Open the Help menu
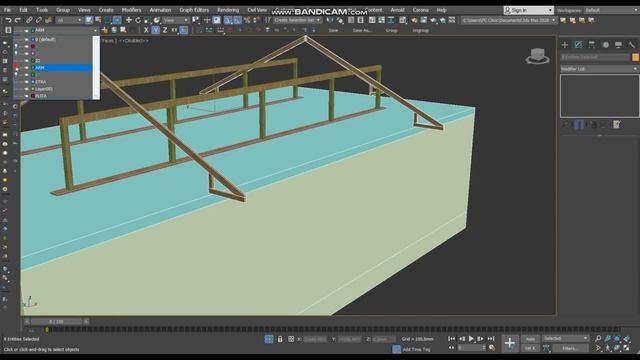The height and width of the screenshot is (360, 640). (442, 10)
